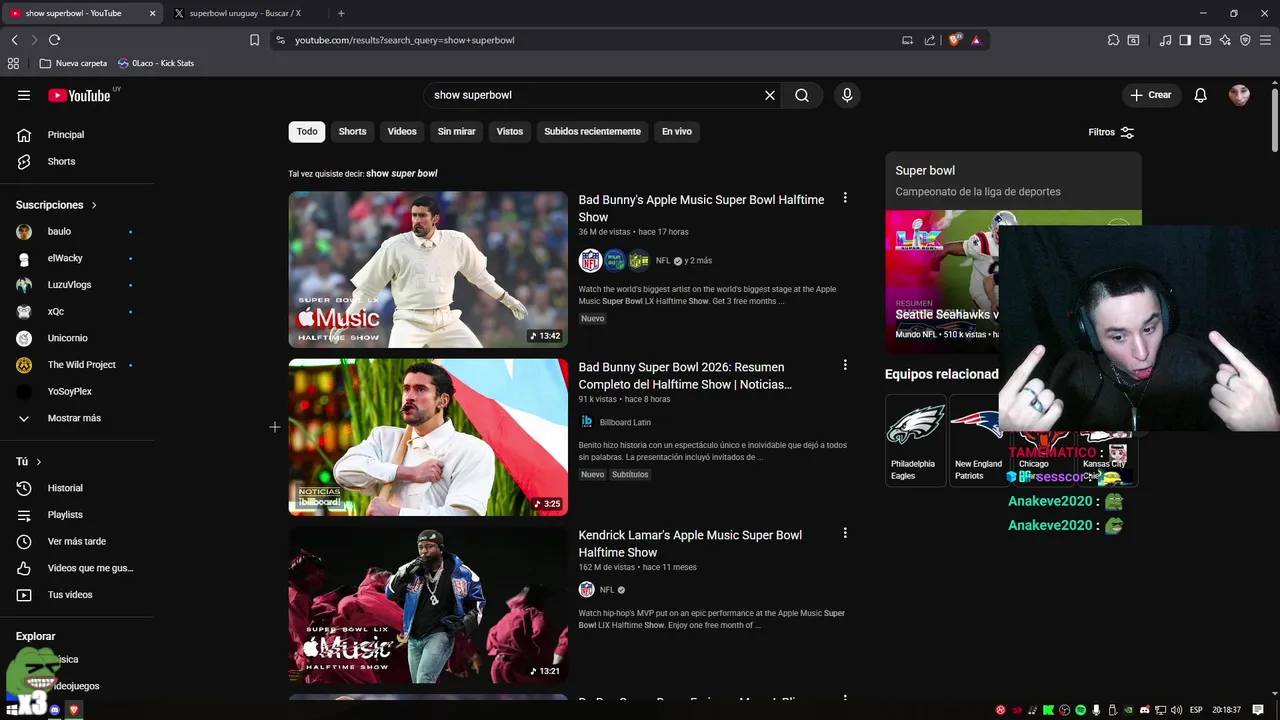Image resolution: width=1280 pixels, height=720 pixels.
Task: Open the Bad Bunny Super Bowl 2026 Resumen title
Action: [685, 375]
